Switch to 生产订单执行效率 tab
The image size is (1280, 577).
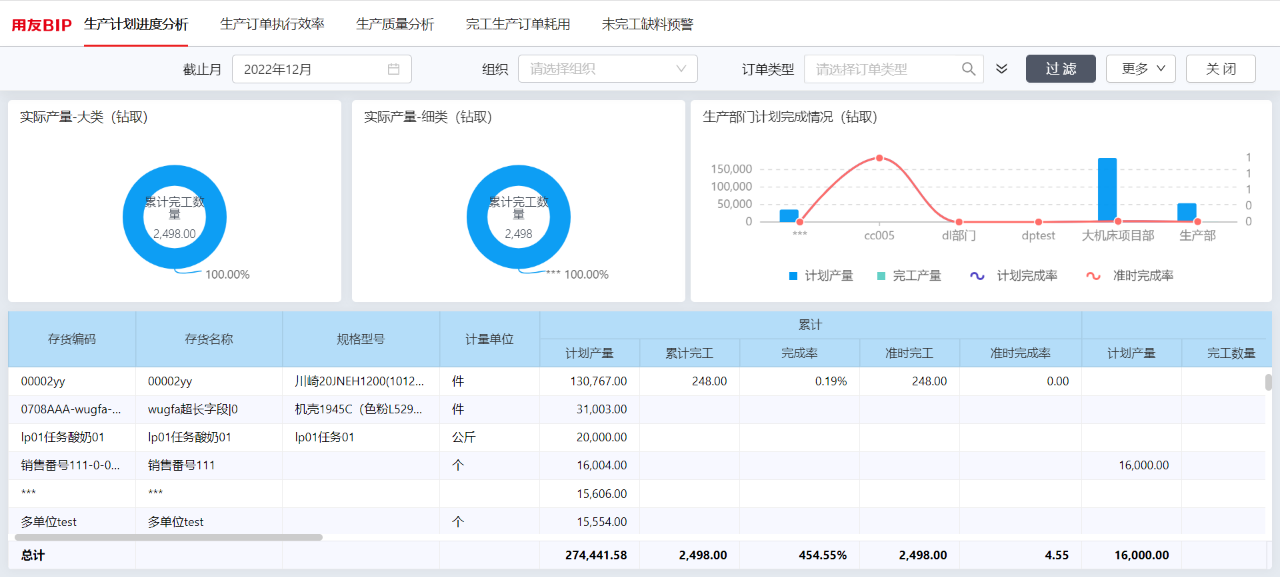pos(272,24)
